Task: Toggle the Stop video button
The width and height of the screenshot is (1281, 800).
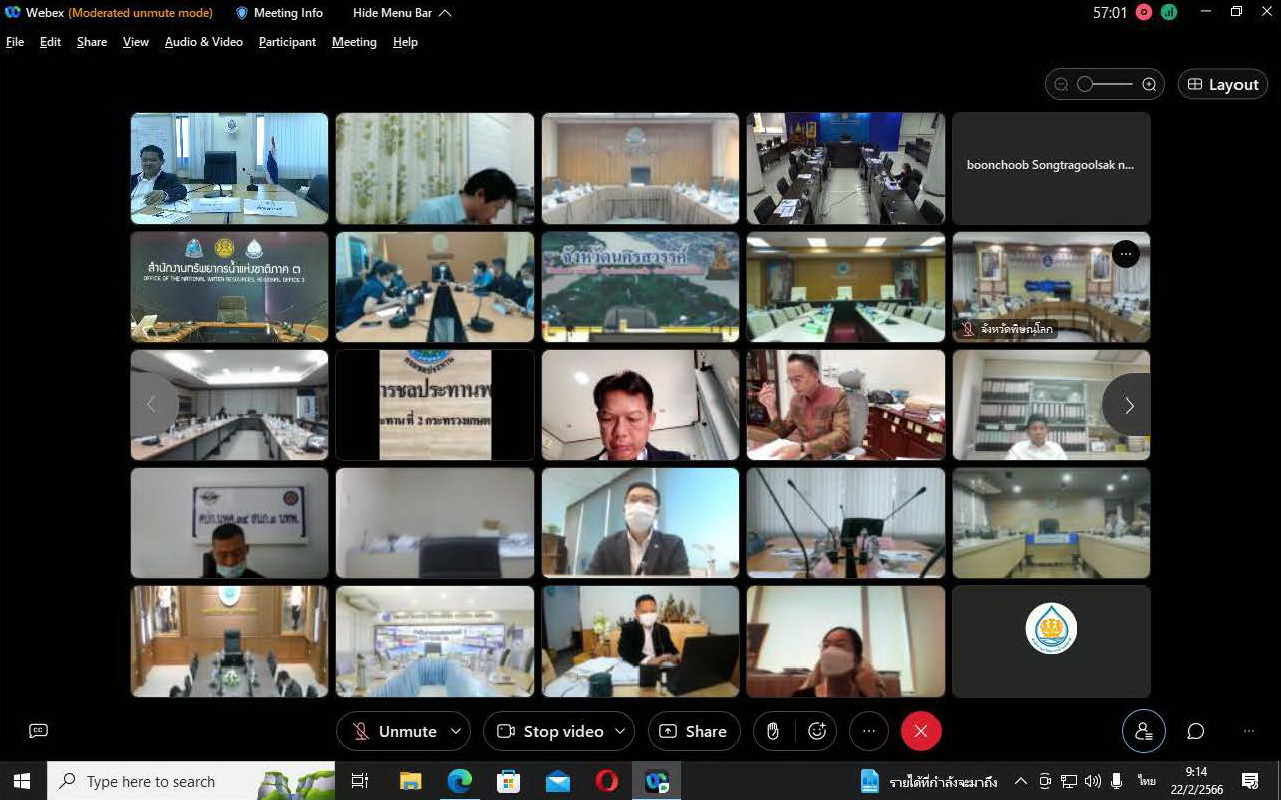Action: click(550, 731)
